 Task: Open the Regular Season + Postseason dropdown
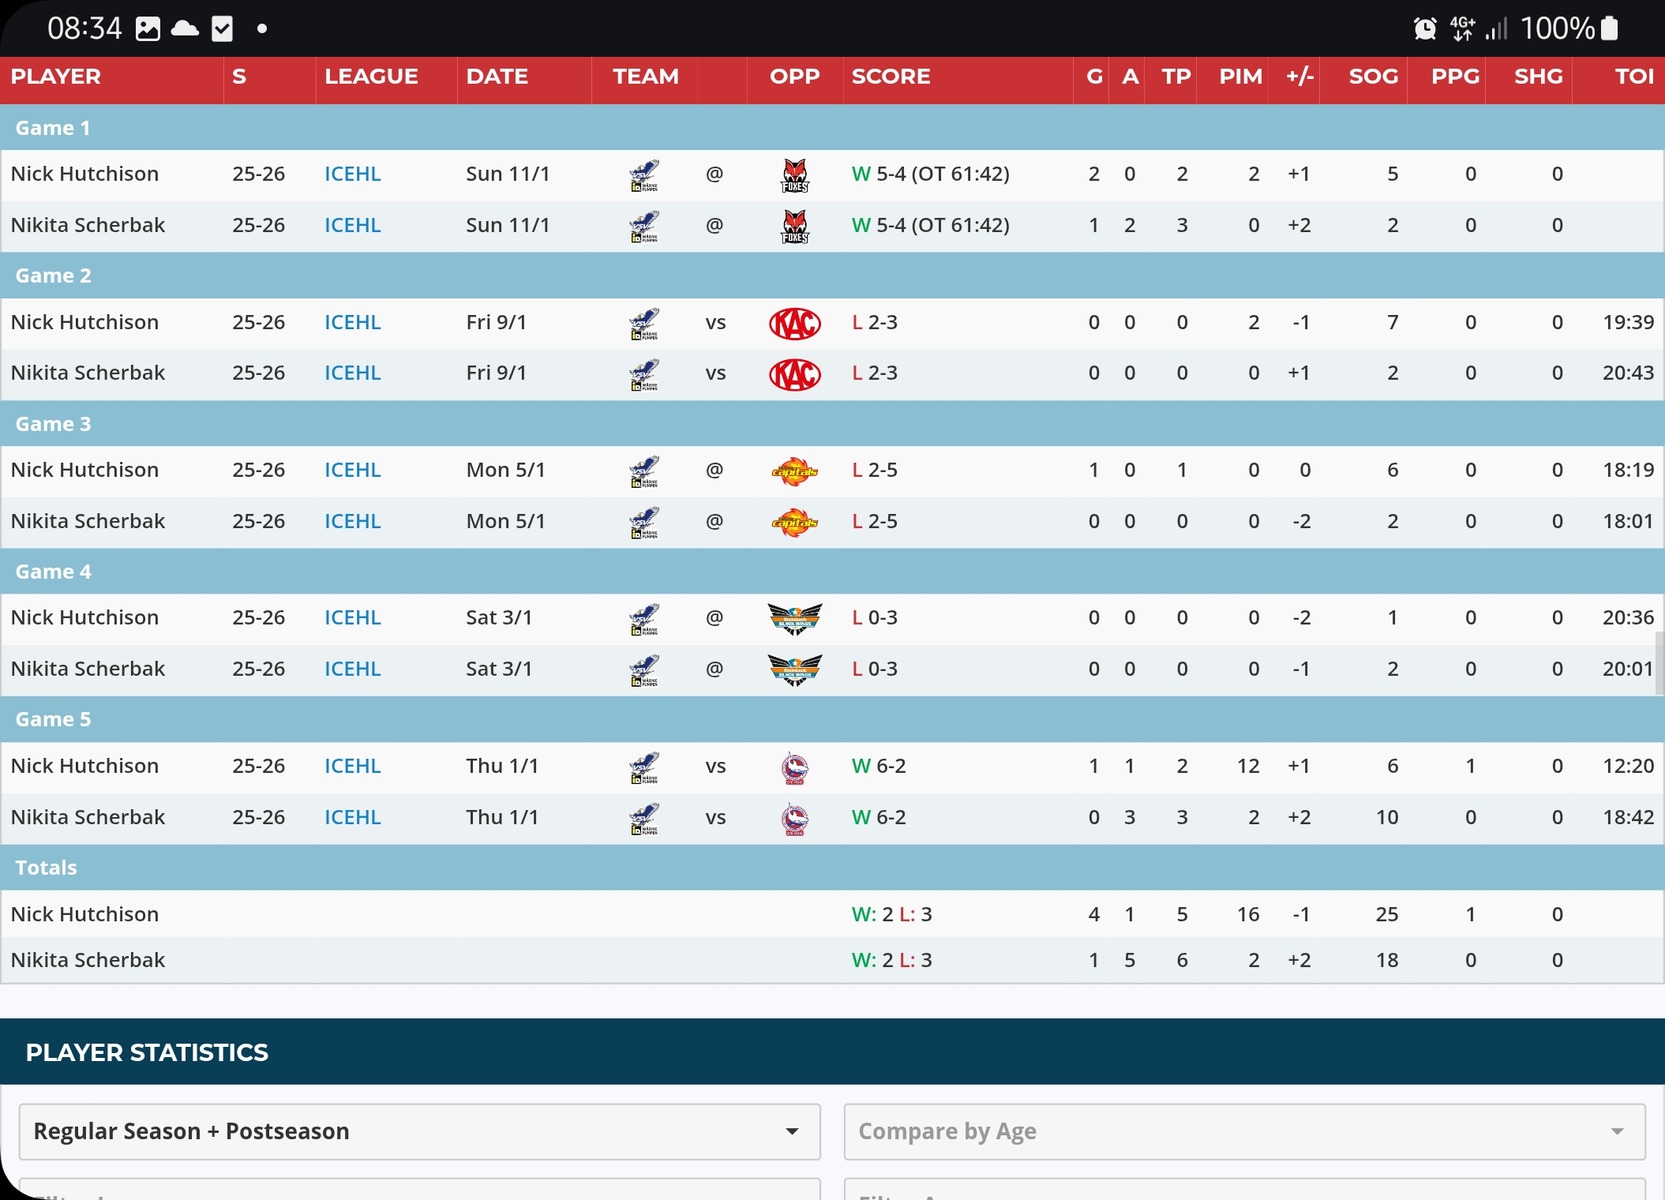tap(419, 1131)
